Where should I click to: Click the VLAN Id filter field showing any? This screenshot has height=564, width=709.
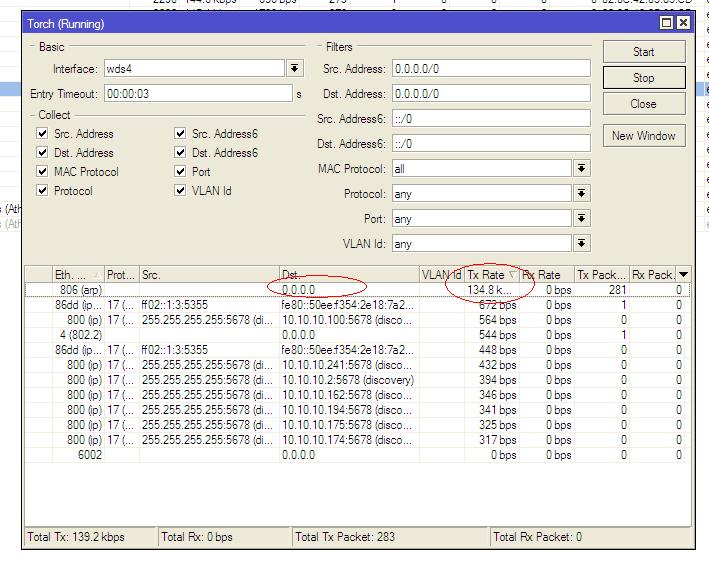[x=482, y=244]
